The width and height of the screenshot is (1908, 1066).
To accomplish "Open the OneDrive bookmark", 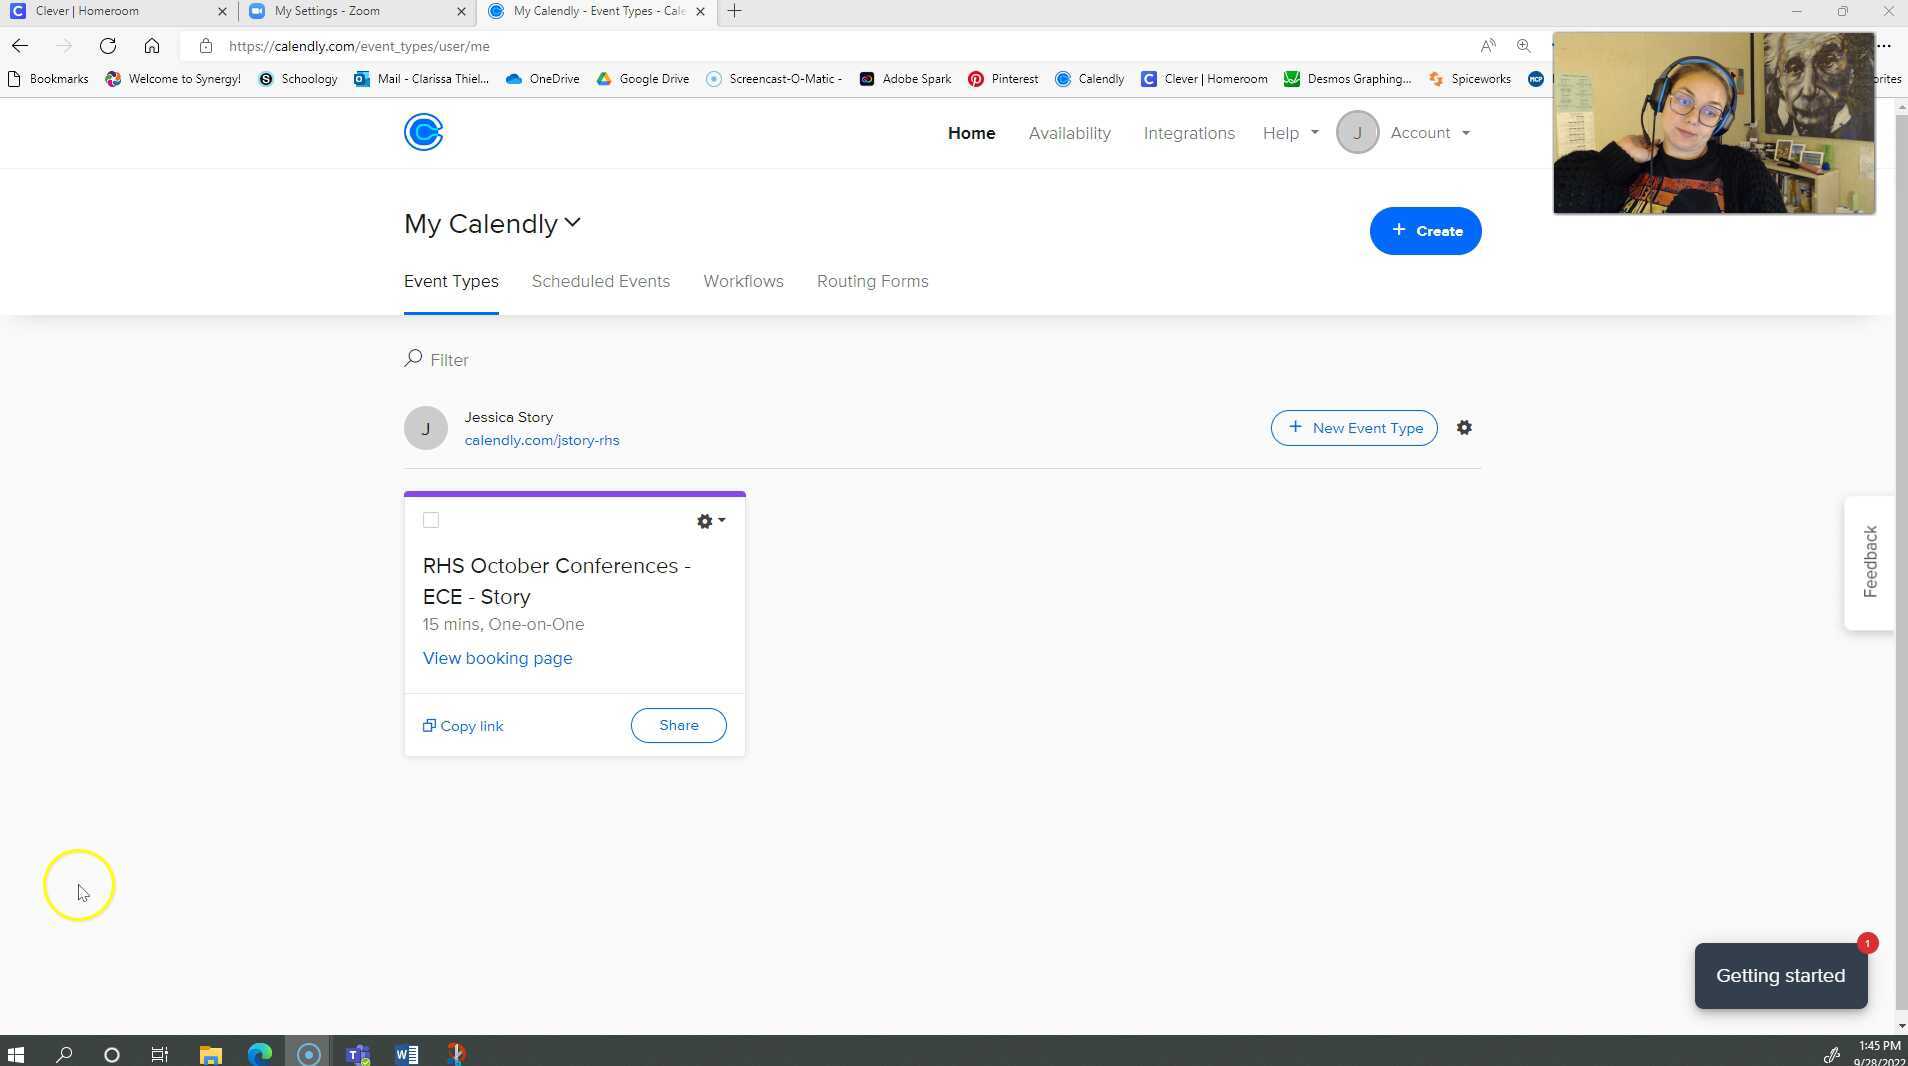I will pos(543,79).
